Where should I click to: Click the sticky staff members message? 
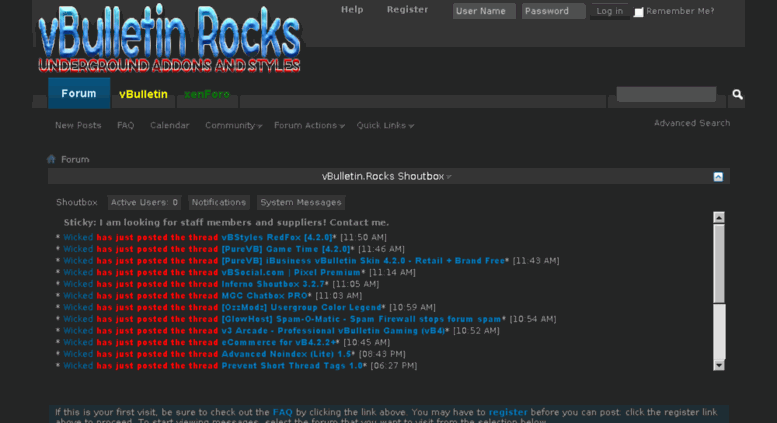tap(226, 222)
